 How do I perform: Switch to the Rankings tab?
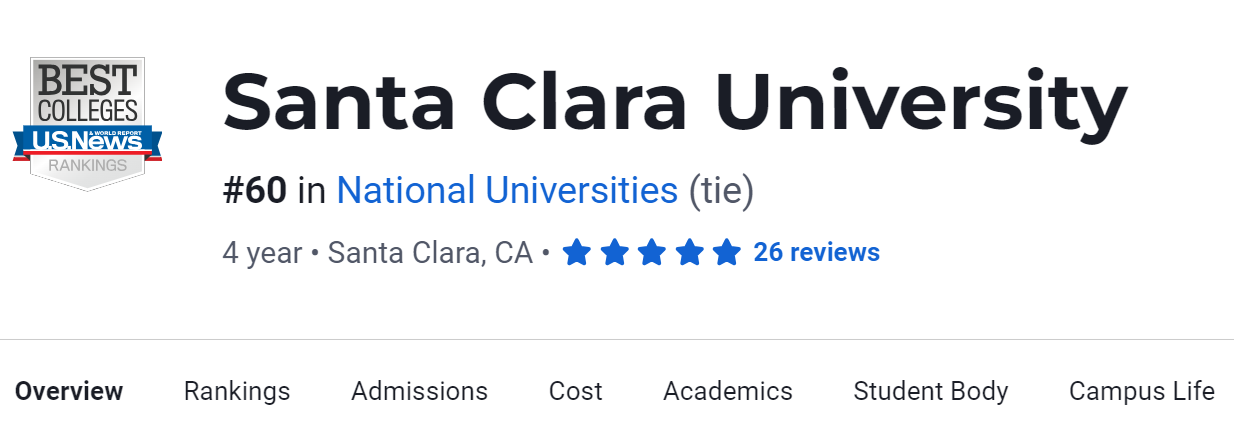pos(237,391)
